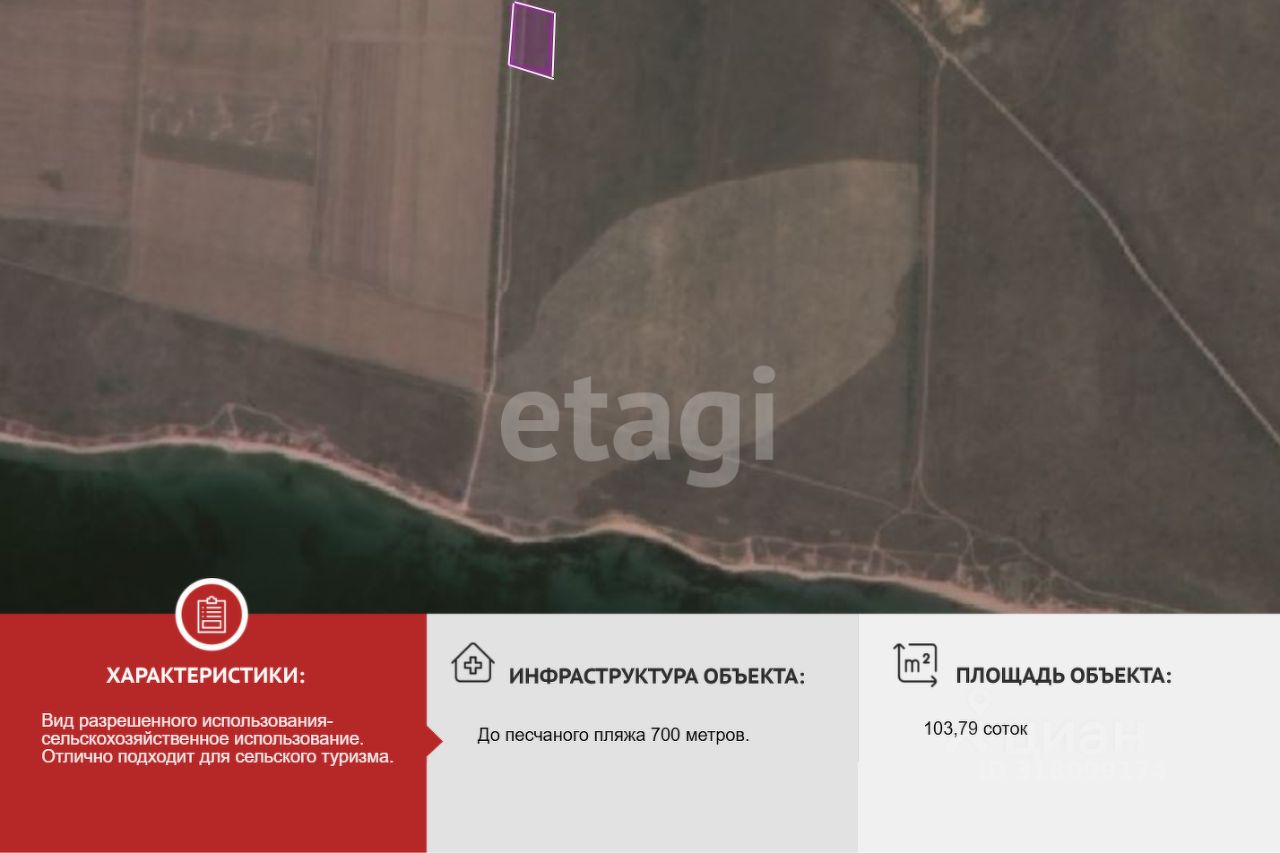Click the clipboard characteristics icon
Image resolution: width=1280 pixels, height=853 pixels.
211,615
